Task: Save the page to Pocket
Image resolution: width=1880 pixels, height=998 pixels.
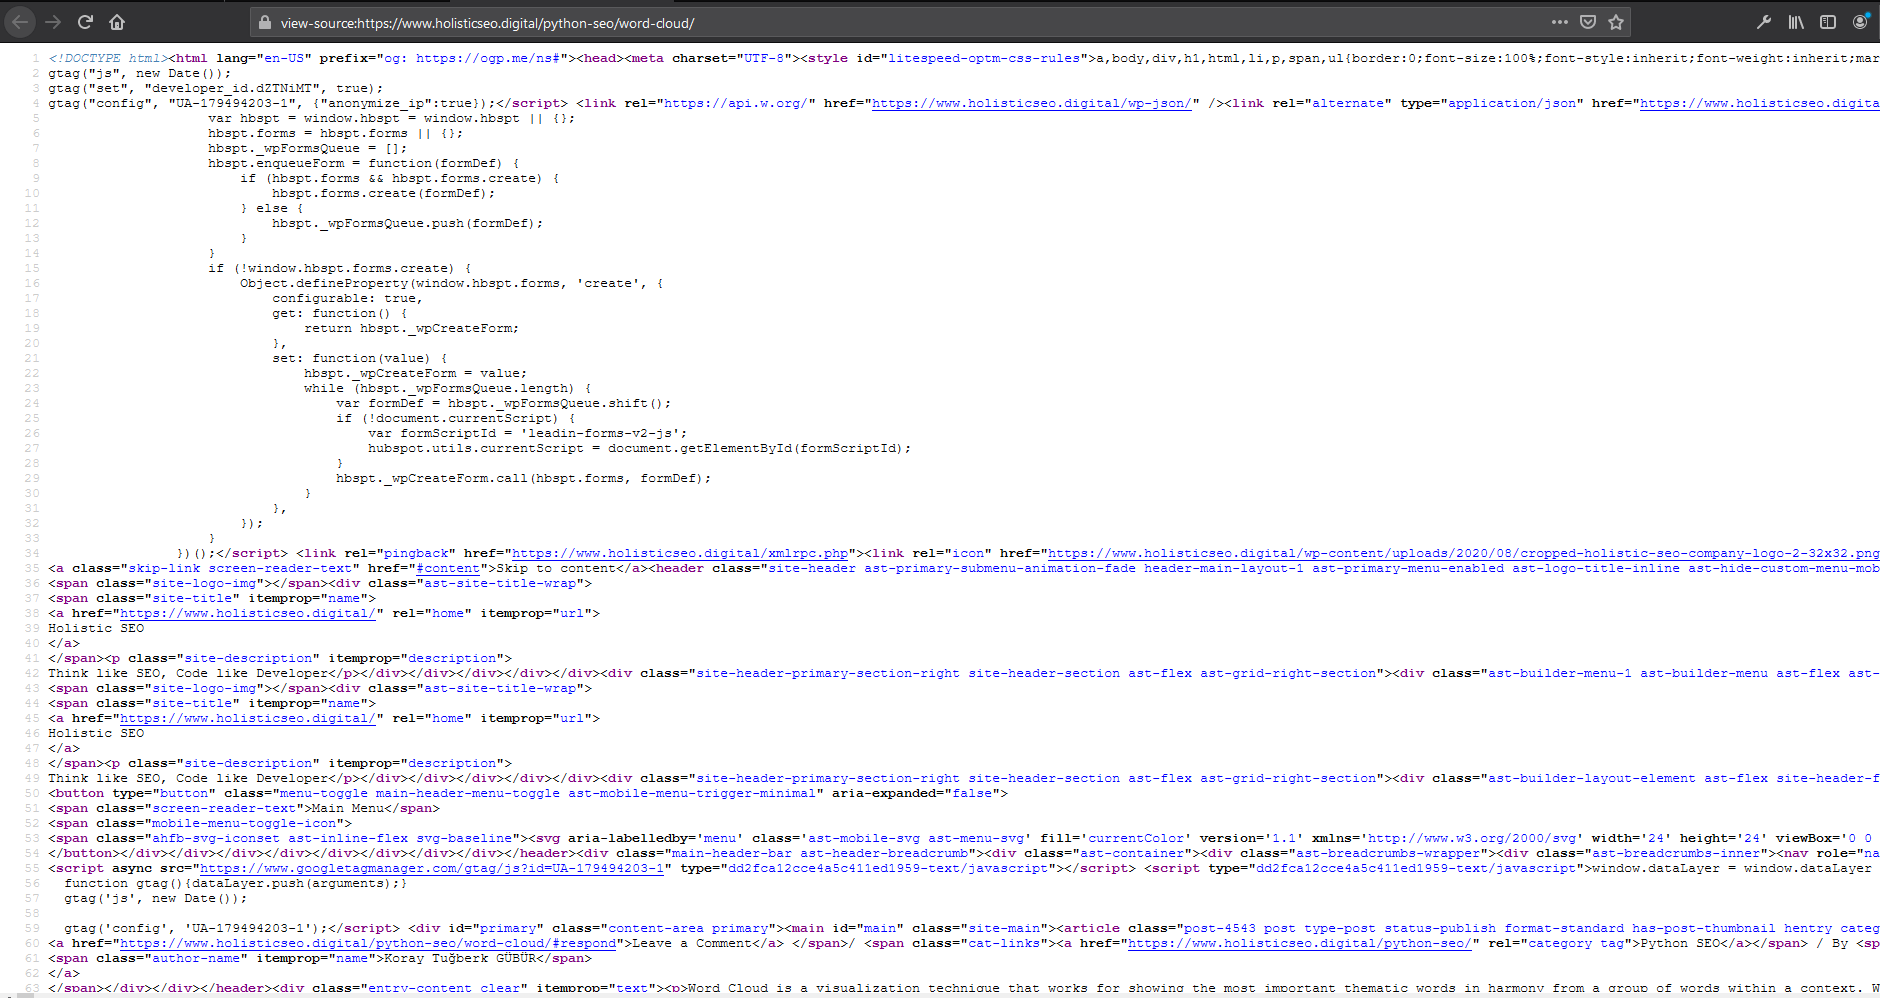Action: coord(1588,21)
